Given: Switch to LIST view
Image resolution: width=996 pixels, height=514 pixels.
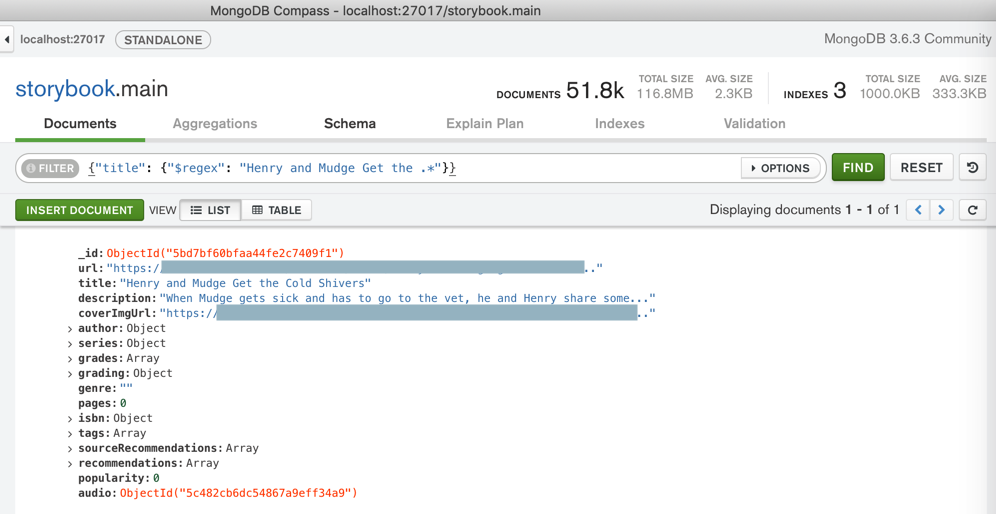Looking at the screenshot, I should (210, 210).
